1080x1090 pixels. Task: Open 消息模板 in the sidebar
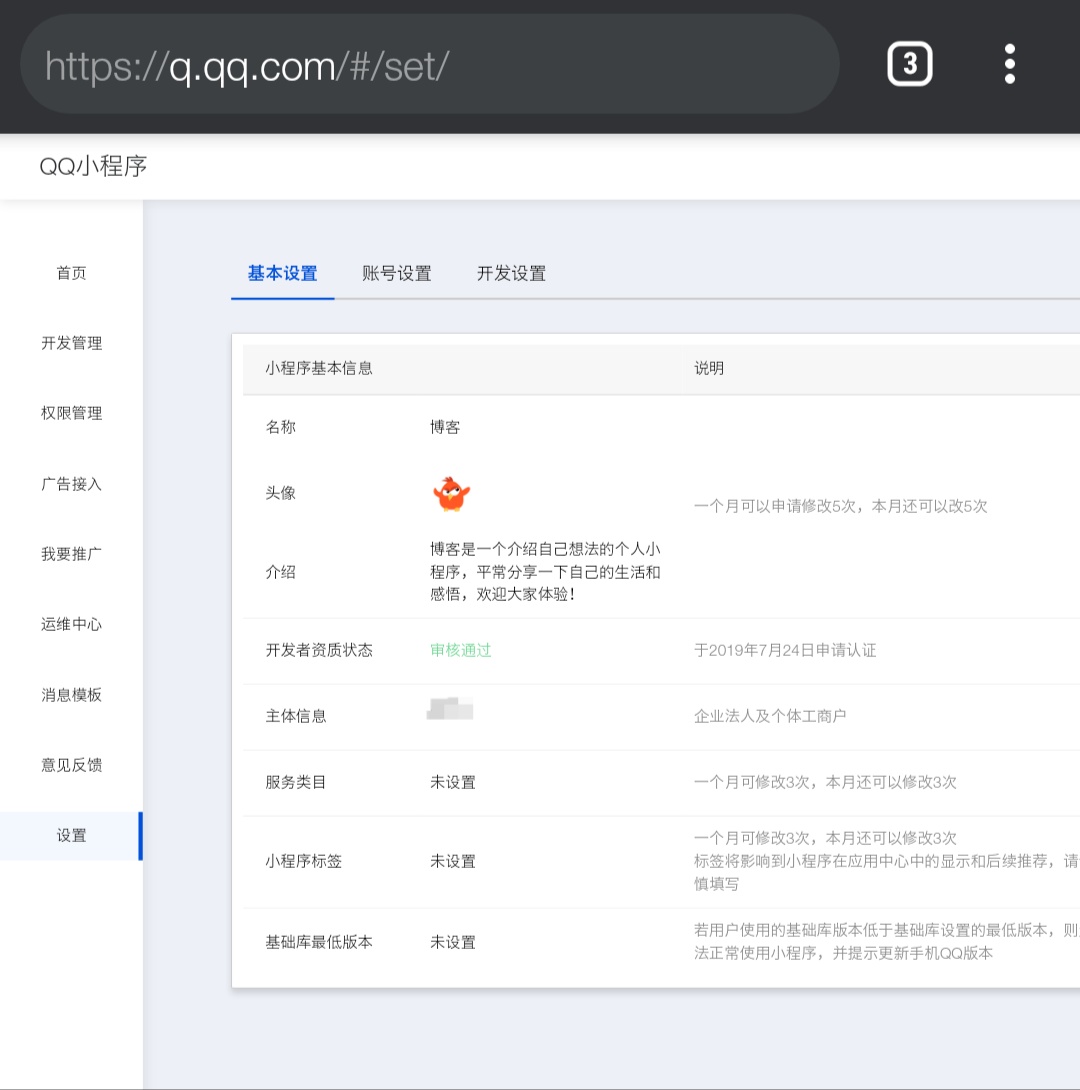tap(72, 694)
